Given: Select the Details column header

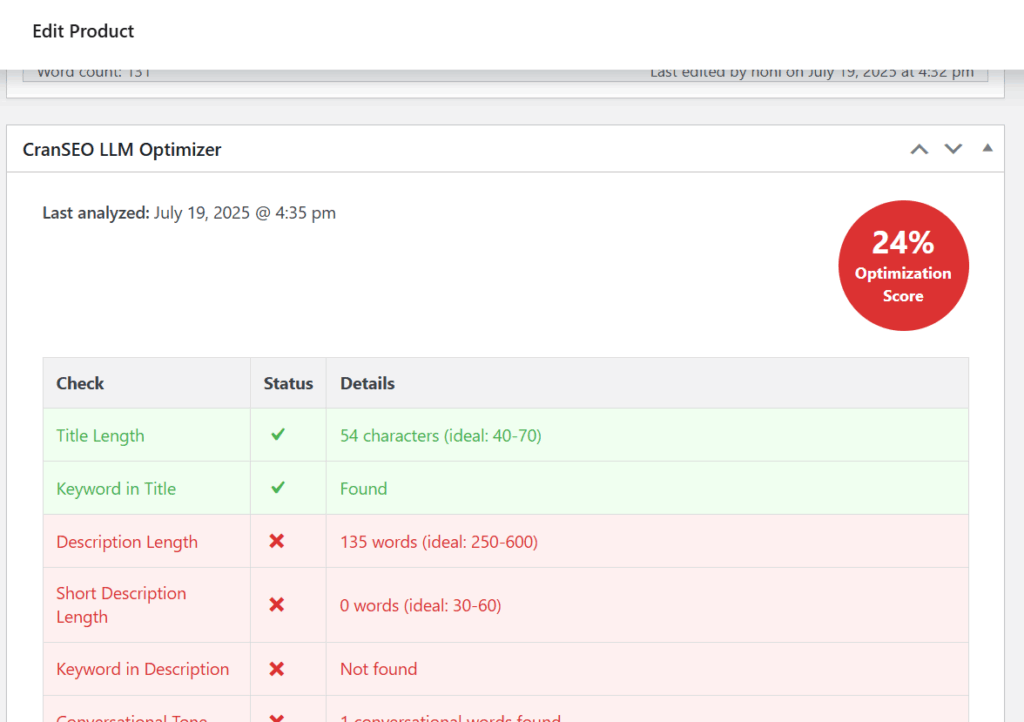Looking at the screenshot, I should [x=367, y=383].
